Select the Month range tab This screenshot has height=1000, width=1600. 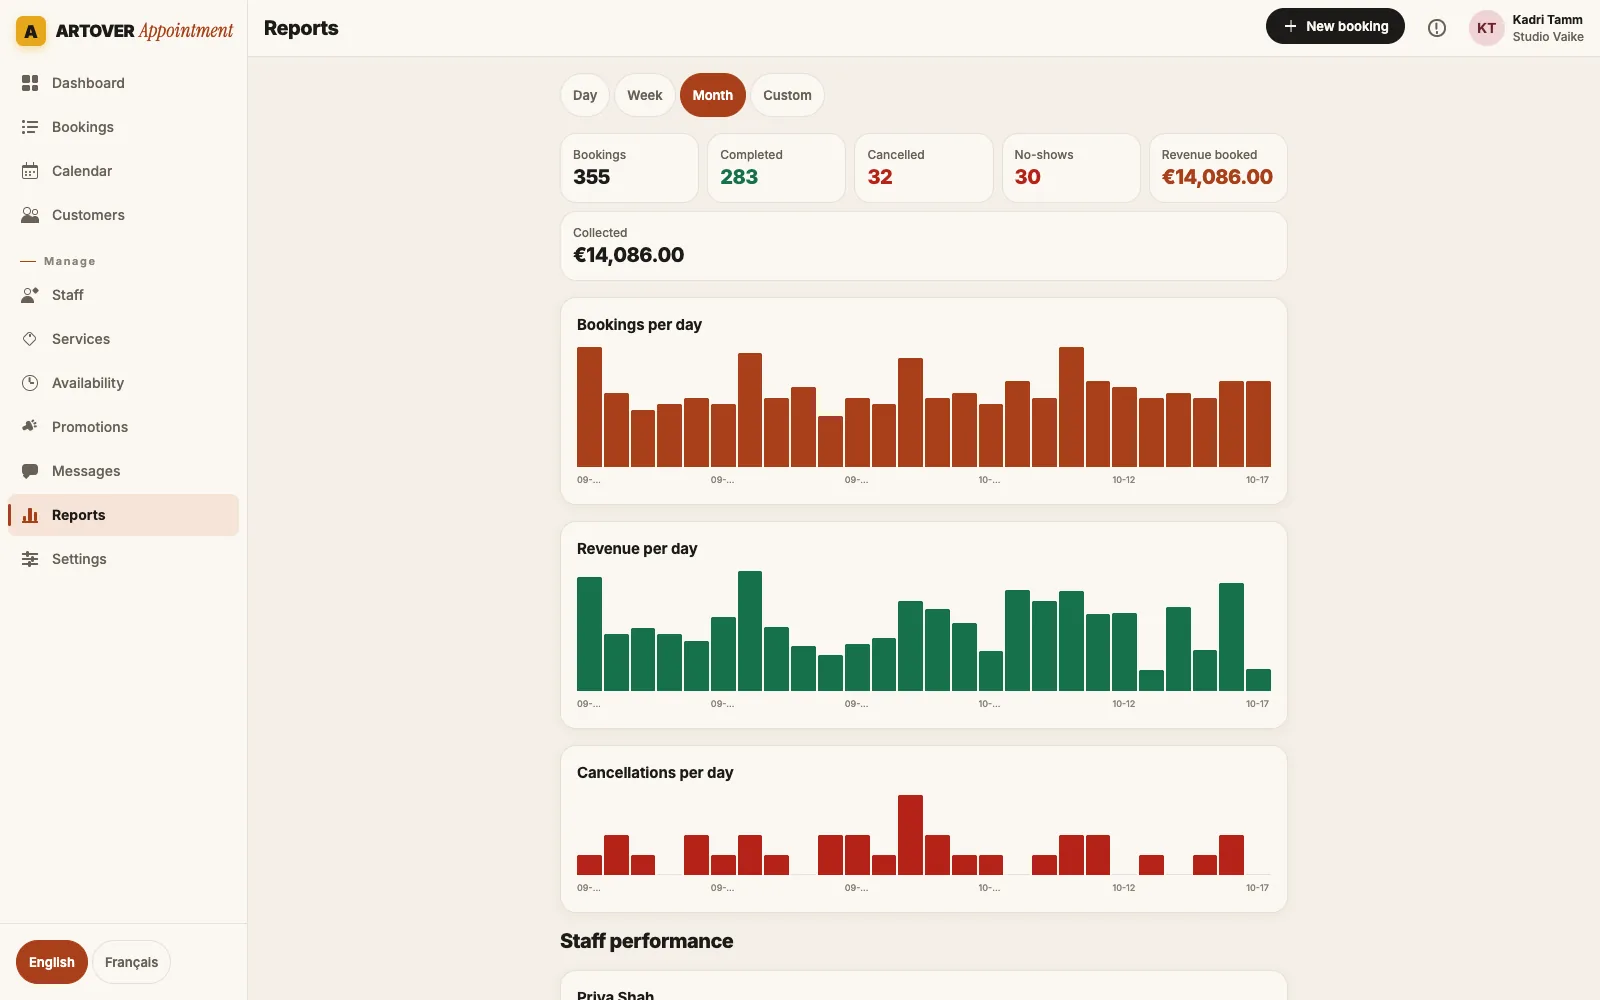click(713, 95)
